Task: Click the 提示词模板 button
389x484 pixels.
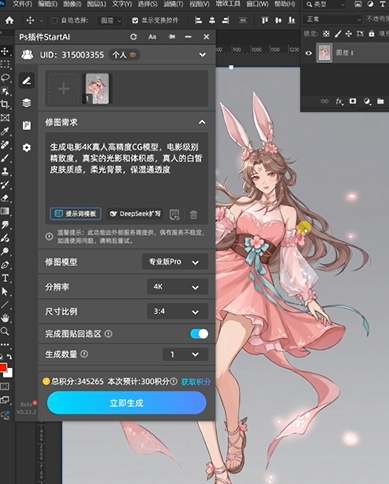Action: click(76, 214)
